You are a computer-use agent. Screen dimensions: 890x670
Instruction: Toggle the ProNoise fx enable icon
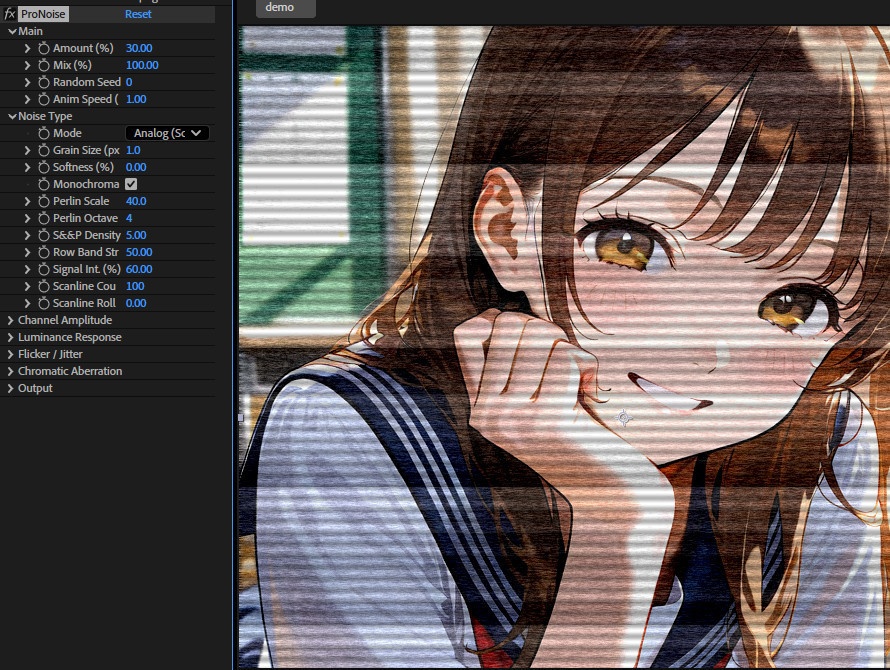[x=9, y=14]
